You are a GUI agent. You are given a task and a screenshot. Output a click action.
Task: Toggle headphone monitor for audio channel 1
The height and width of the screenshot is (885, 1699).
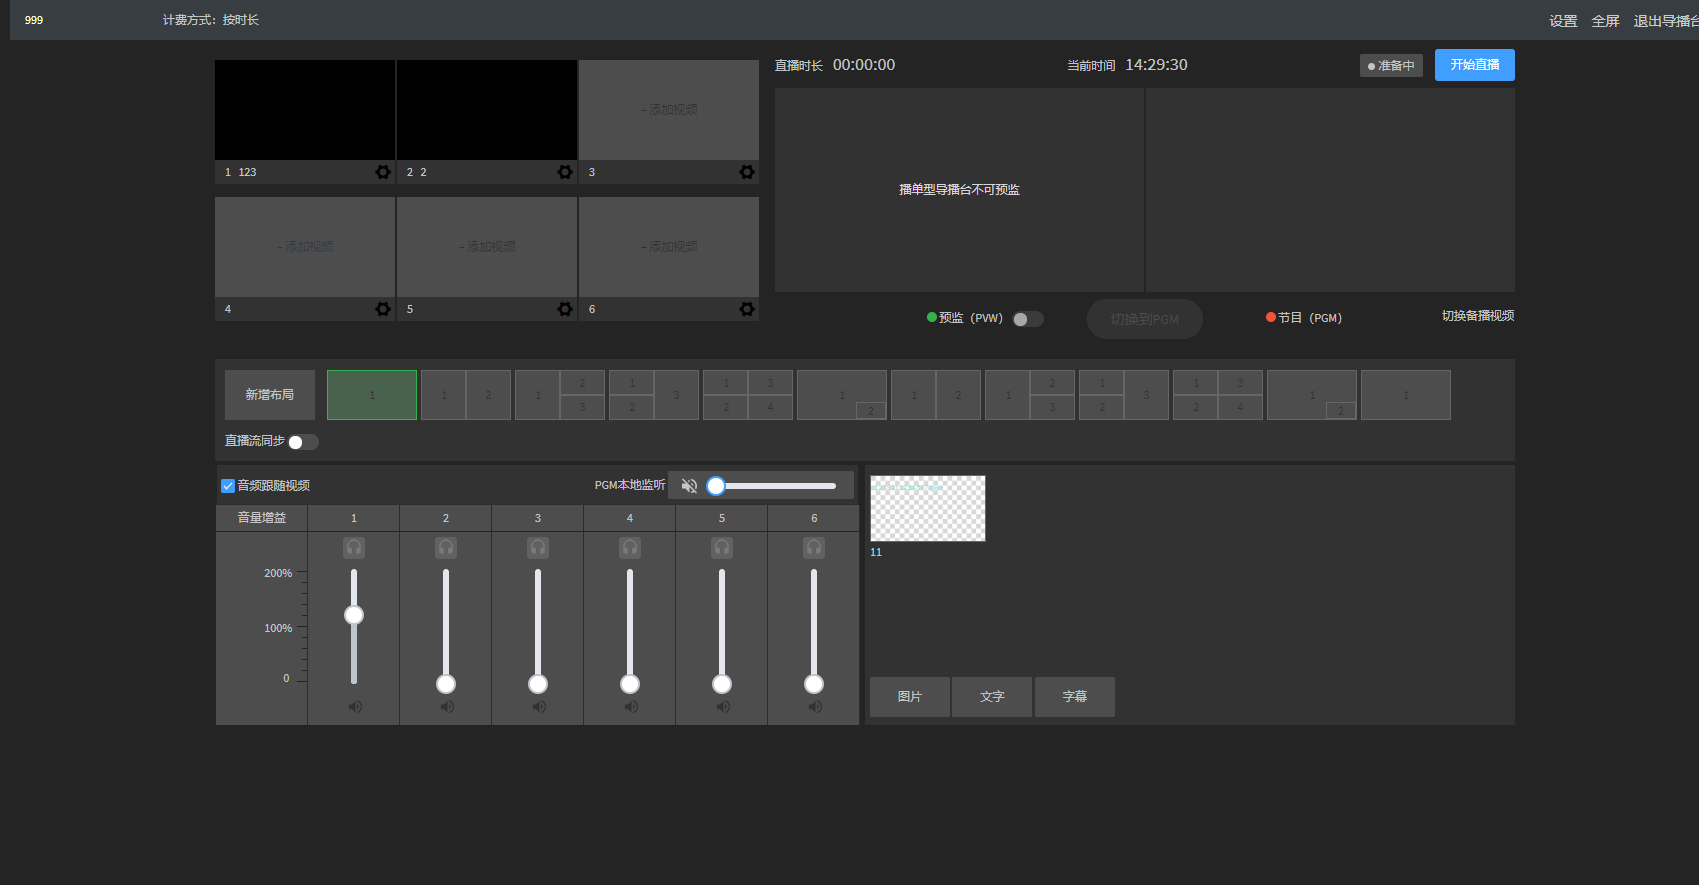pyautogui.click(x=354, y=548)
